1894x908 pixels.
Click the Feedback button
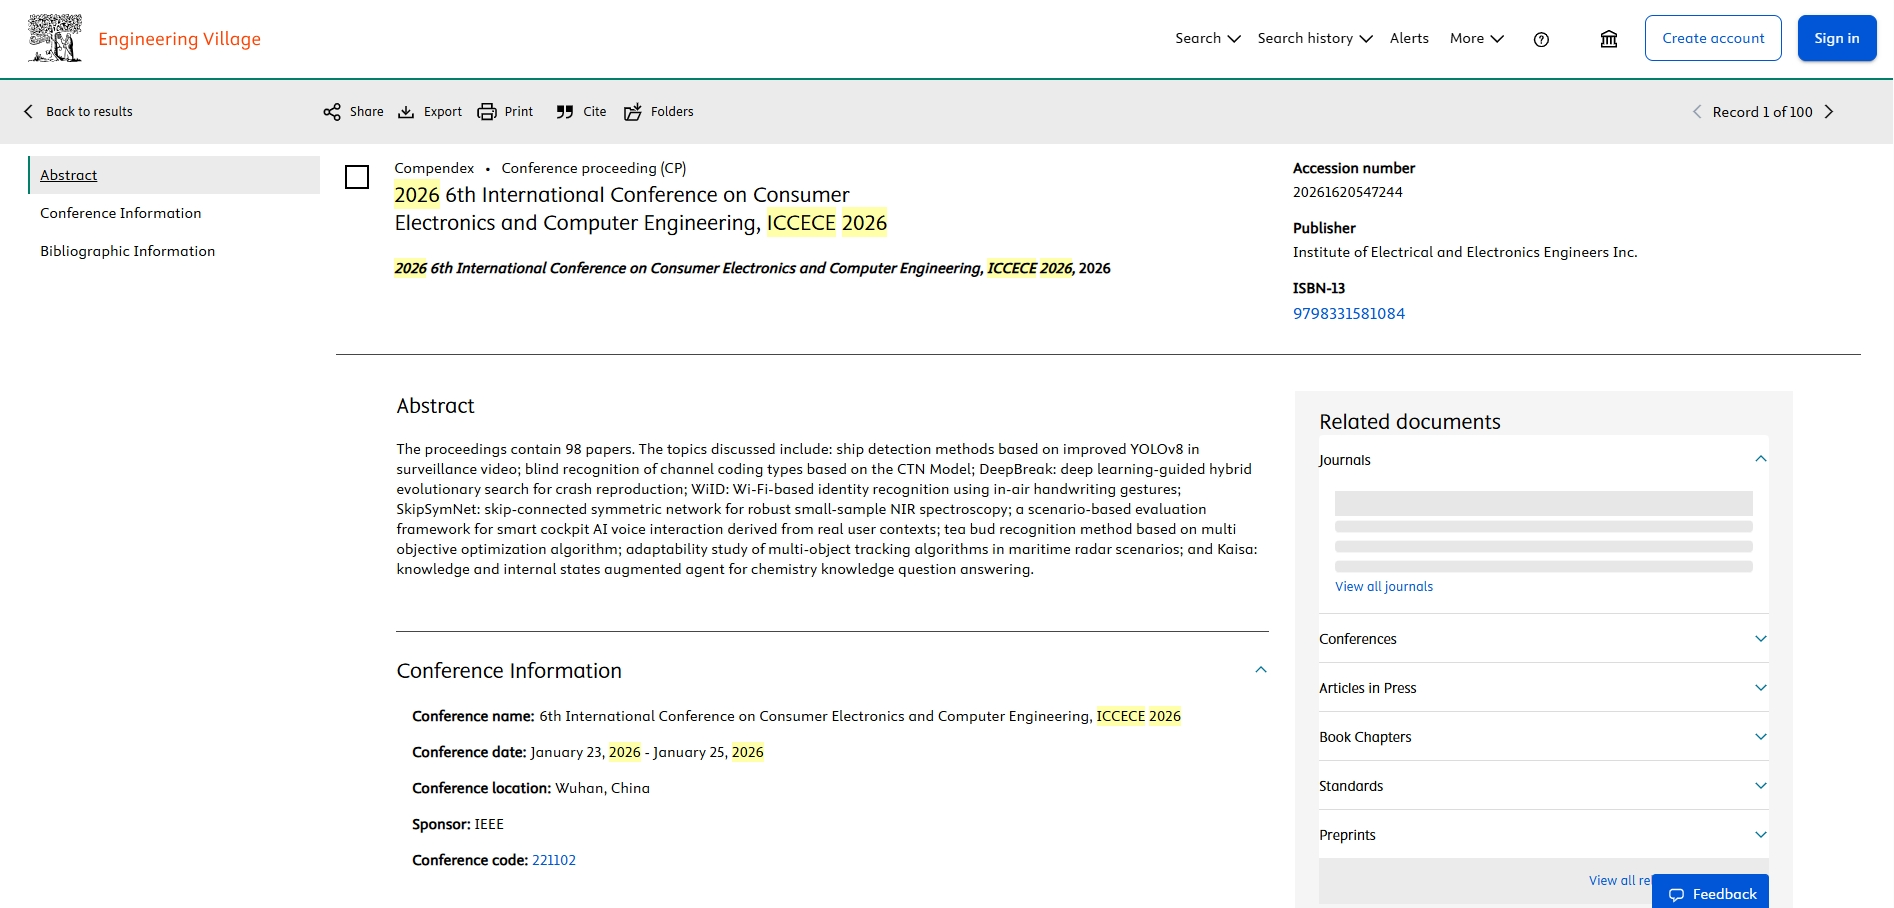(x=1710, y=893)
